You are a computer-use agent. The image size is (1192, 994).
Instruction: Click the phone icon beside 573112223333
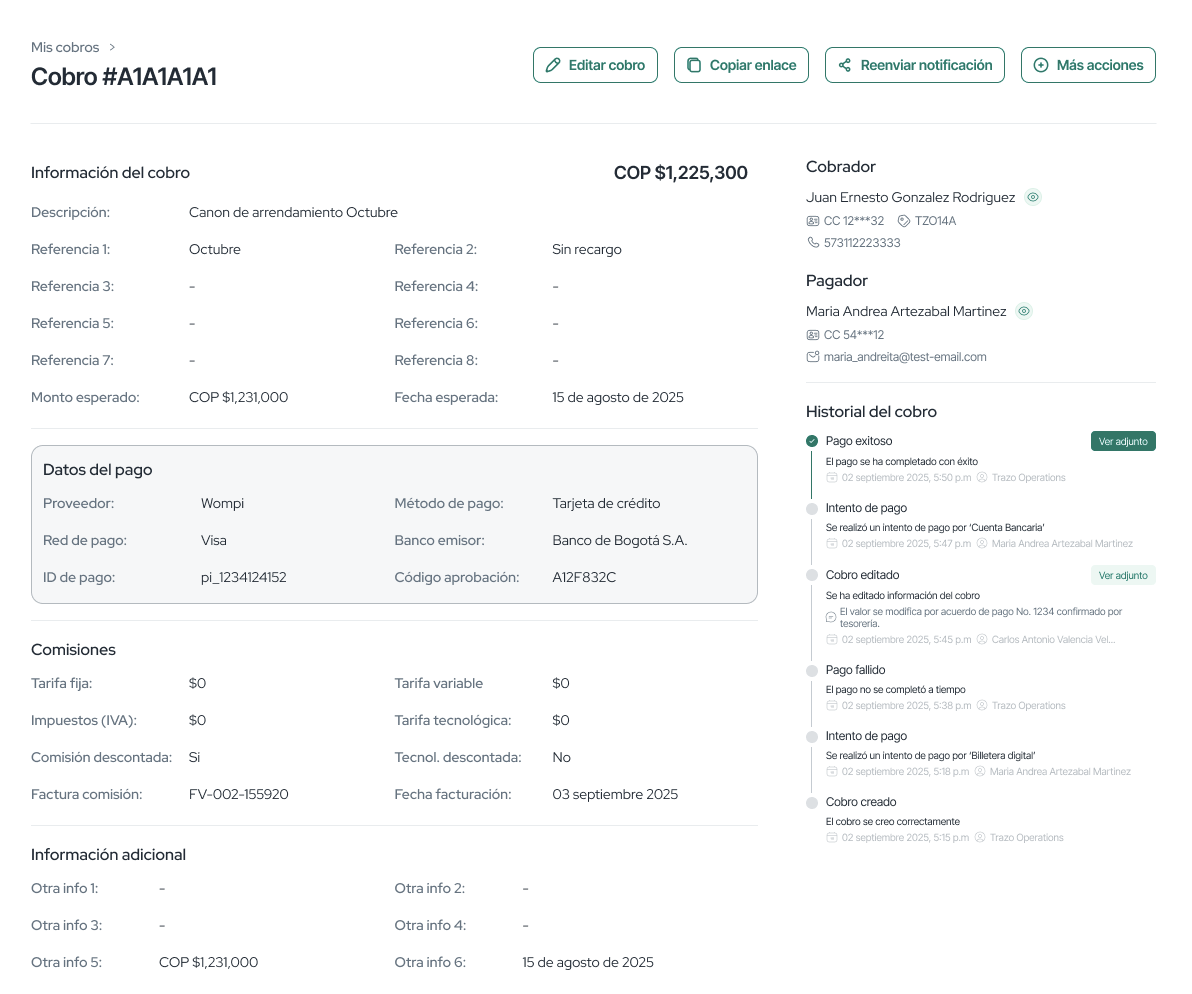coord(813,243)
